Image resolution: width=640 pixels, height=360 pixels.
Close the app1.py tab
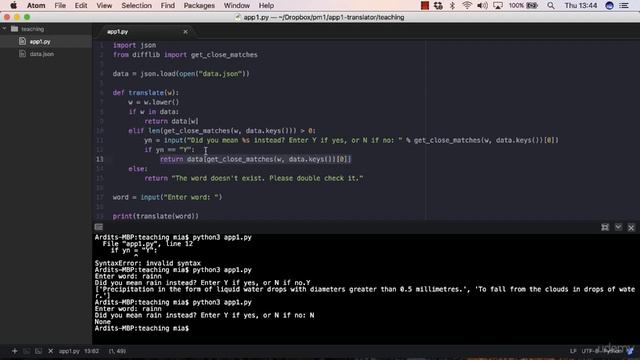click(185, 31)
